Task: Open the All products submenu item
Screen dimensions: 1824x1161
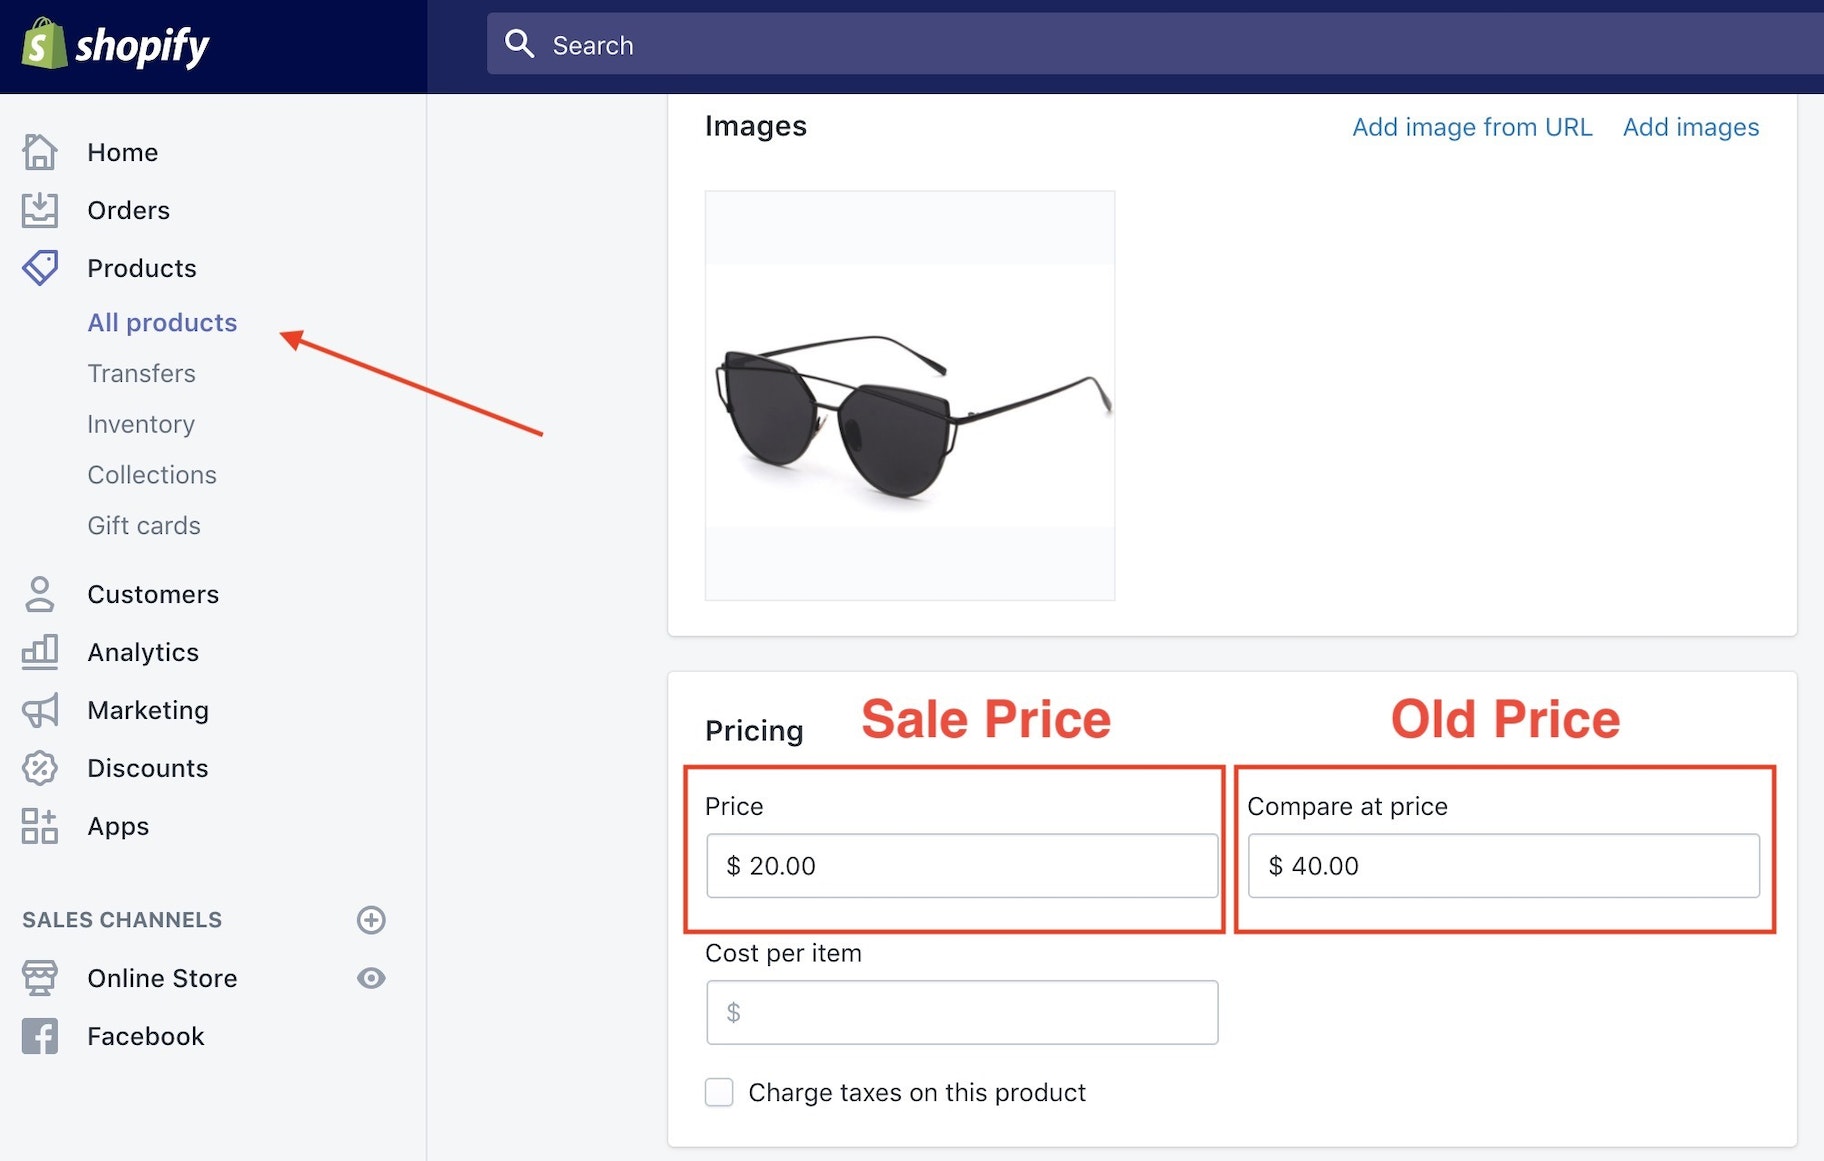Action: tap(162, 322)
